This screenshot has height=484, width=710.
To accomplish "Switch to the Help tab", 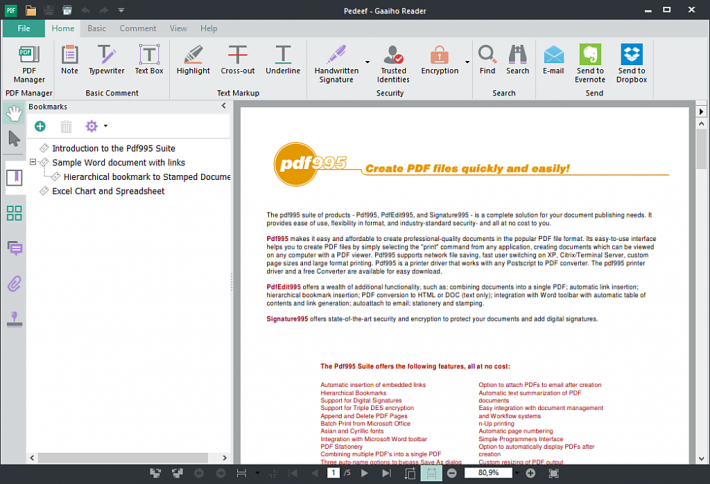I will pyautogui.click(x=209, y=28).
